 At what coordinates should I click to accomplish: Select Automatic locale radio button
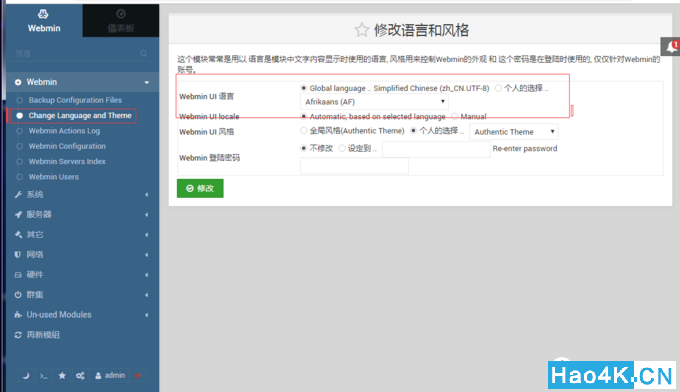point(304,116)
